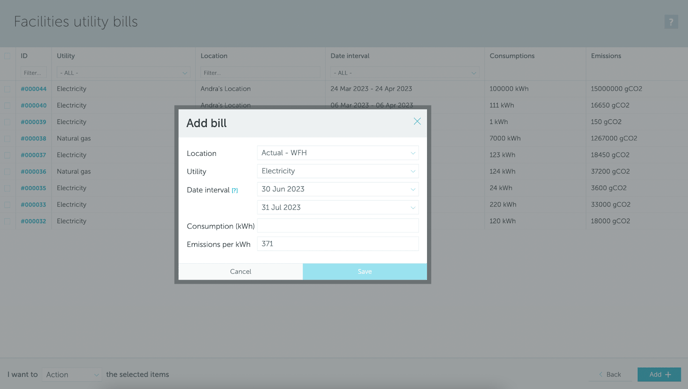Open the Date interval filter dropdown

pyautogui.click(x=405, y=73)
